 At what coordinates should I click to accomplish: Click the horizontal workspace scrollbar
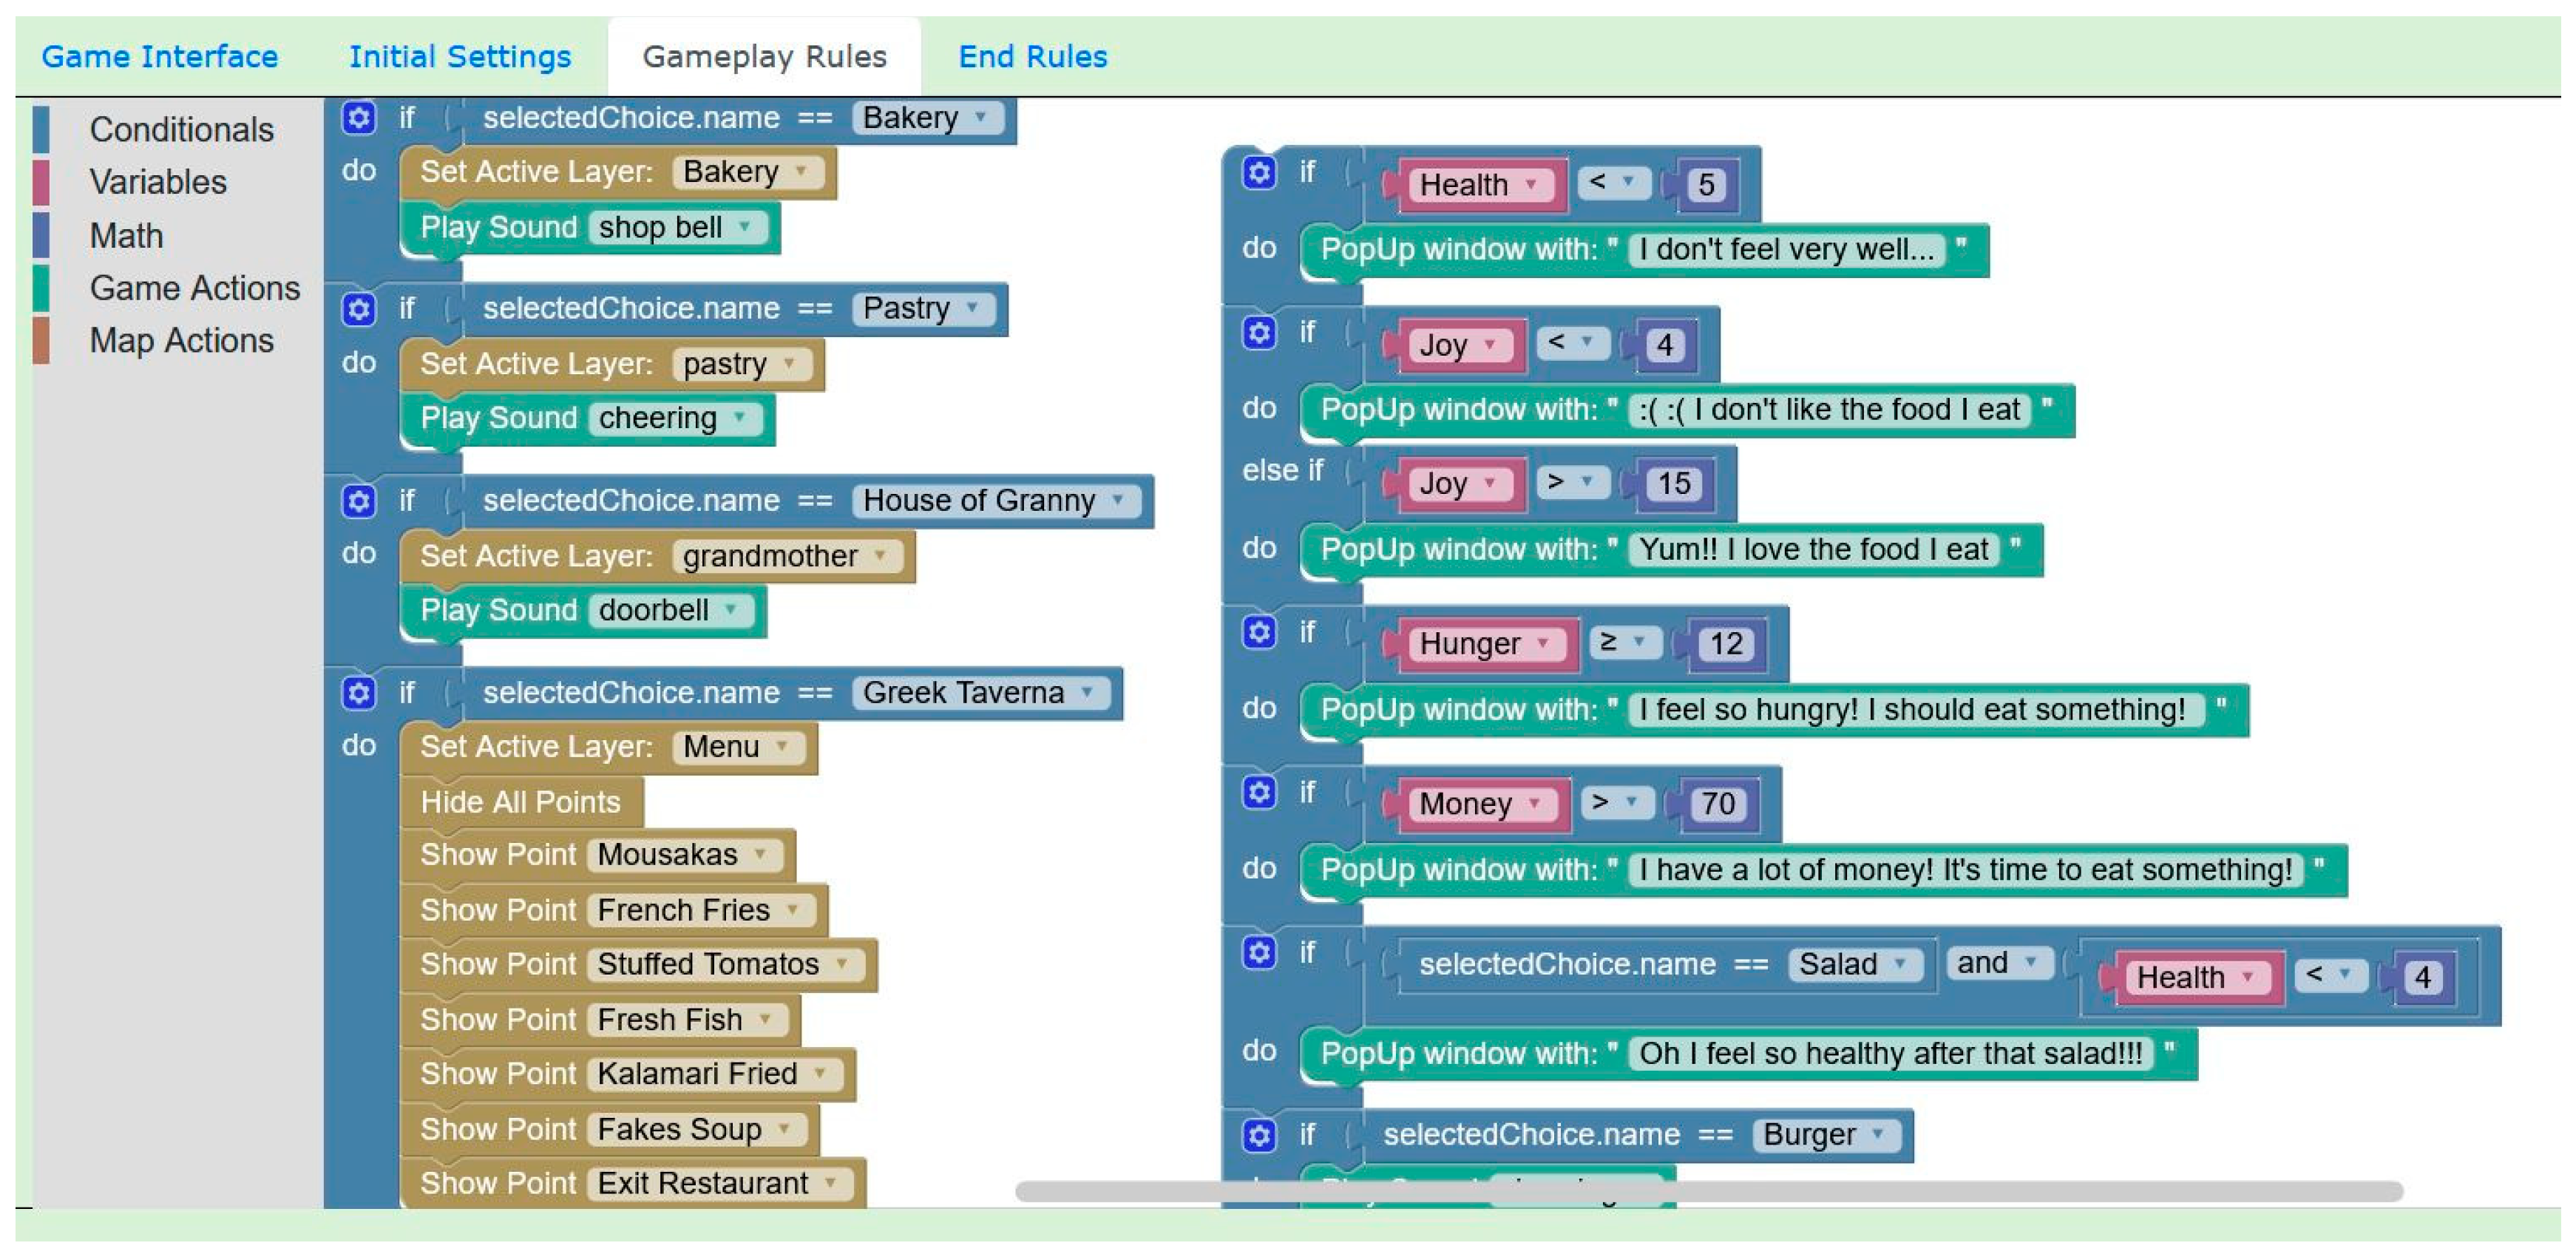1708,1191
